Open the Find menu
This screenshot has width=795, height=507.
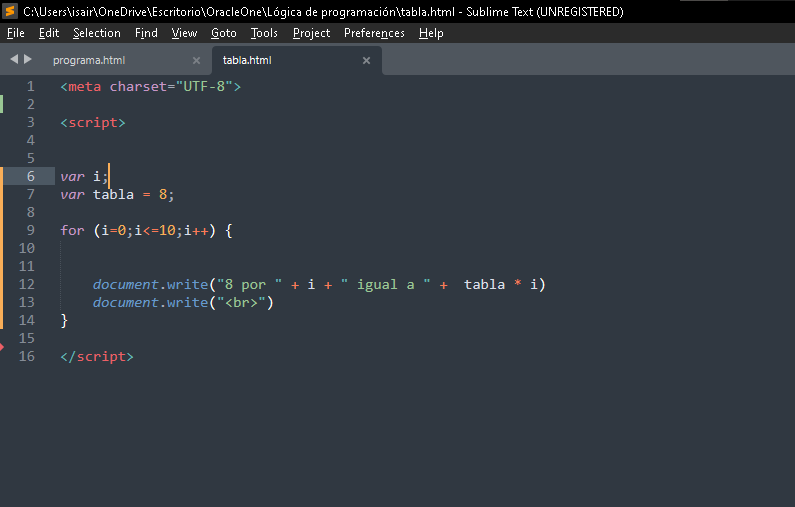click(146, 33)
